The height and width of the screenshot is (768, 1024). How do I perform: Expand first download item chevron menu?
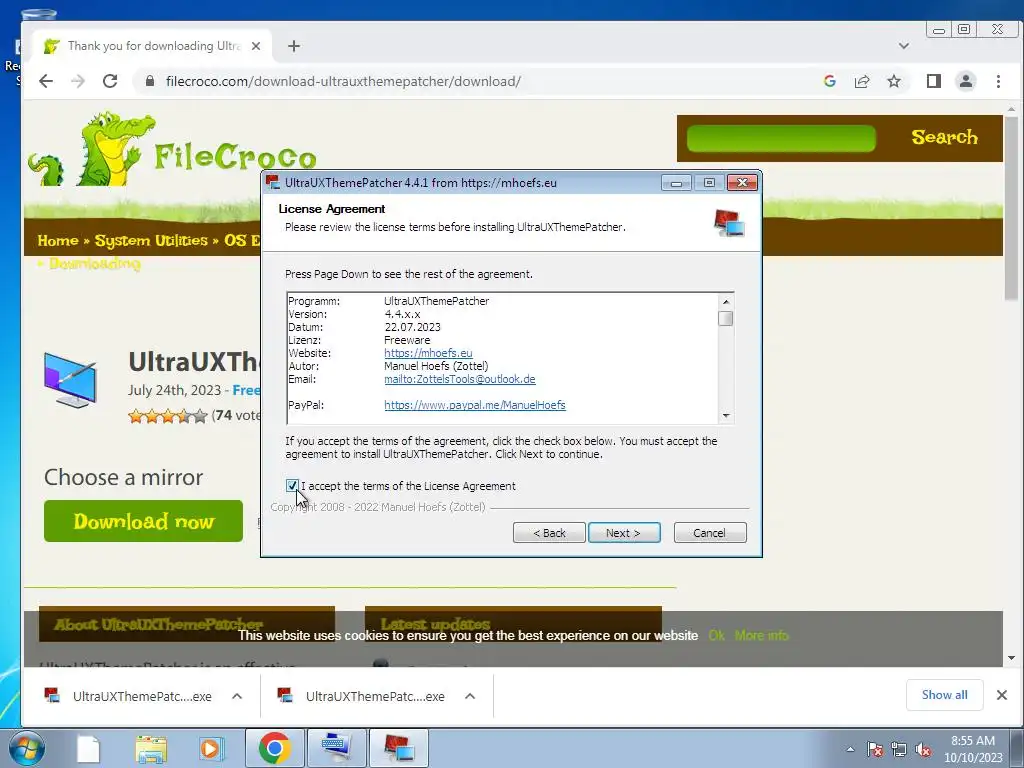(x=237, y=696)
